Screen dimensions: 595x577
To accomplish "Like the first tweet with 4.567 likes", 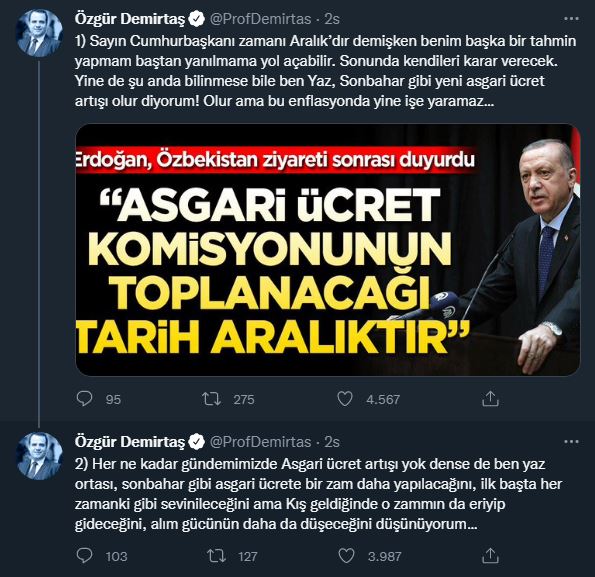I will tap(345, 399).
